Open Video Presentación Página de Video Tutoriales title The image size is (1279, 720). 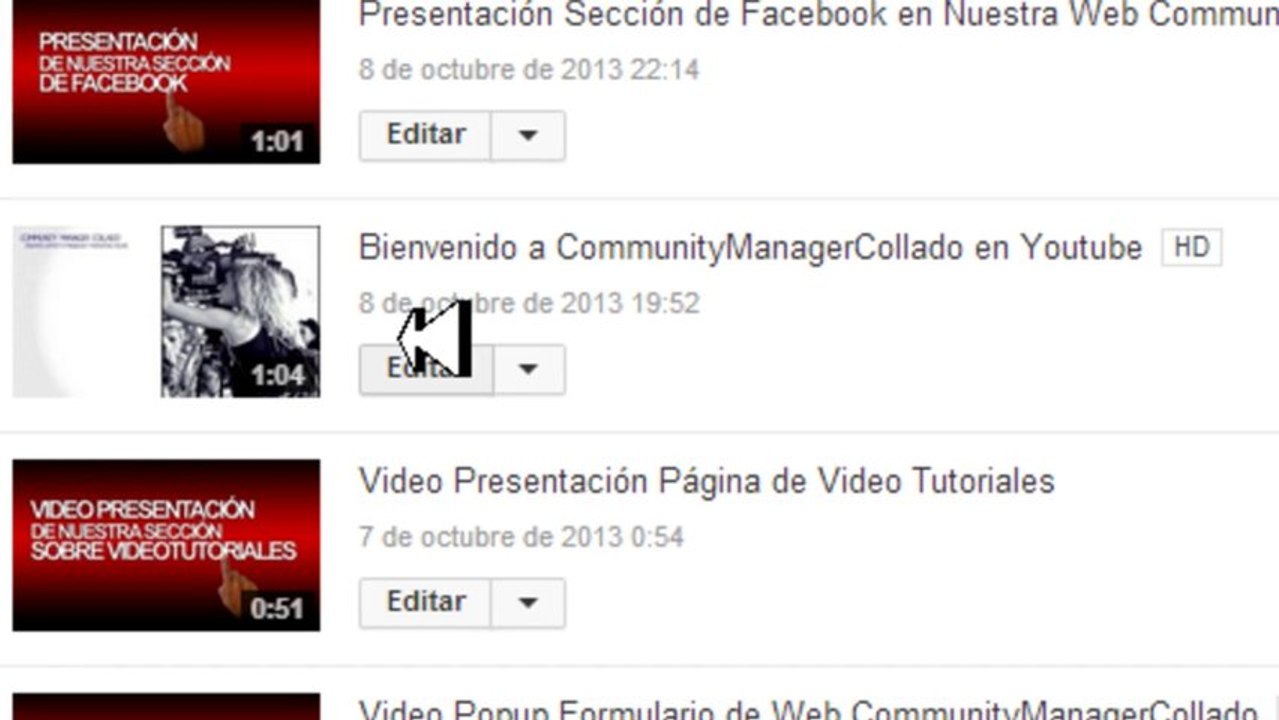(706, 481)
